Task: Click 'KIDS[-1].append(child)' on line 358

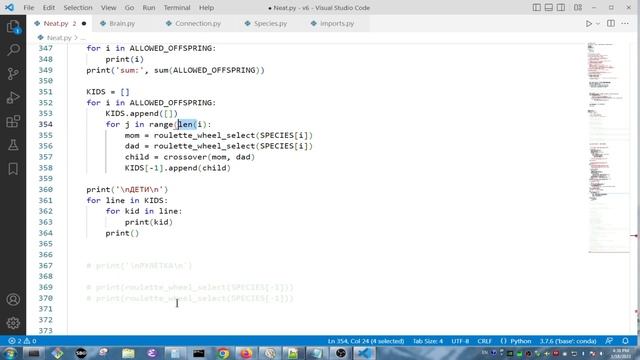Action: point(178,168)
